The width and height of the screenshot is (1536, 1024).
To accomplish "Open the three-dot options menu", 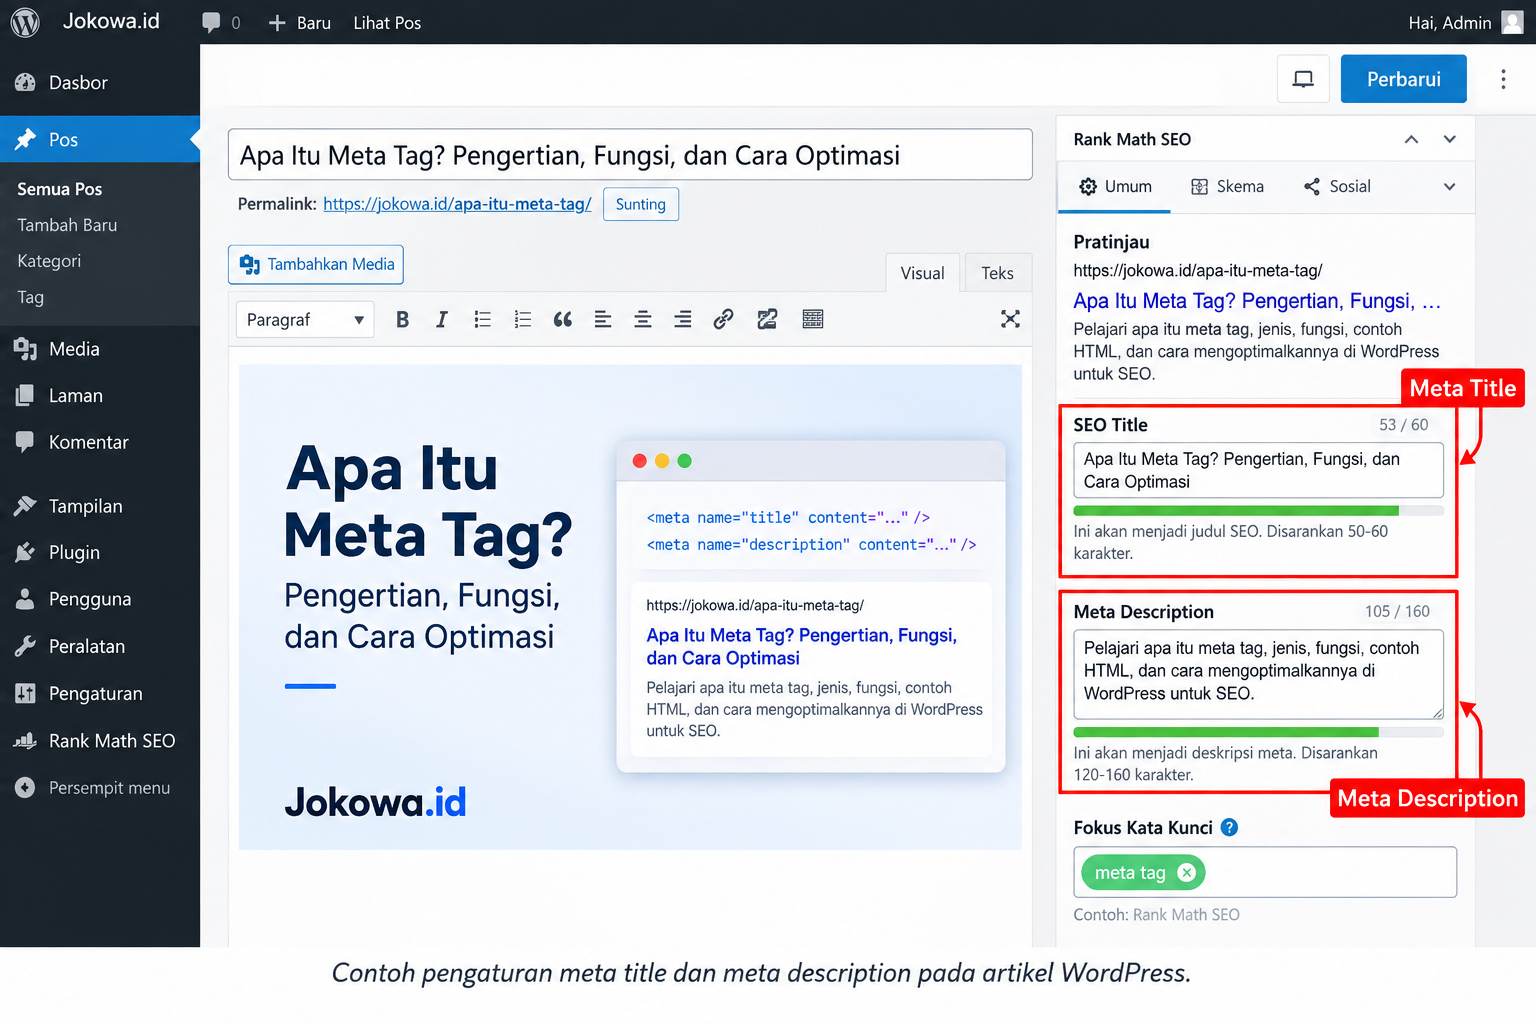I will (x=1503, y=79).
